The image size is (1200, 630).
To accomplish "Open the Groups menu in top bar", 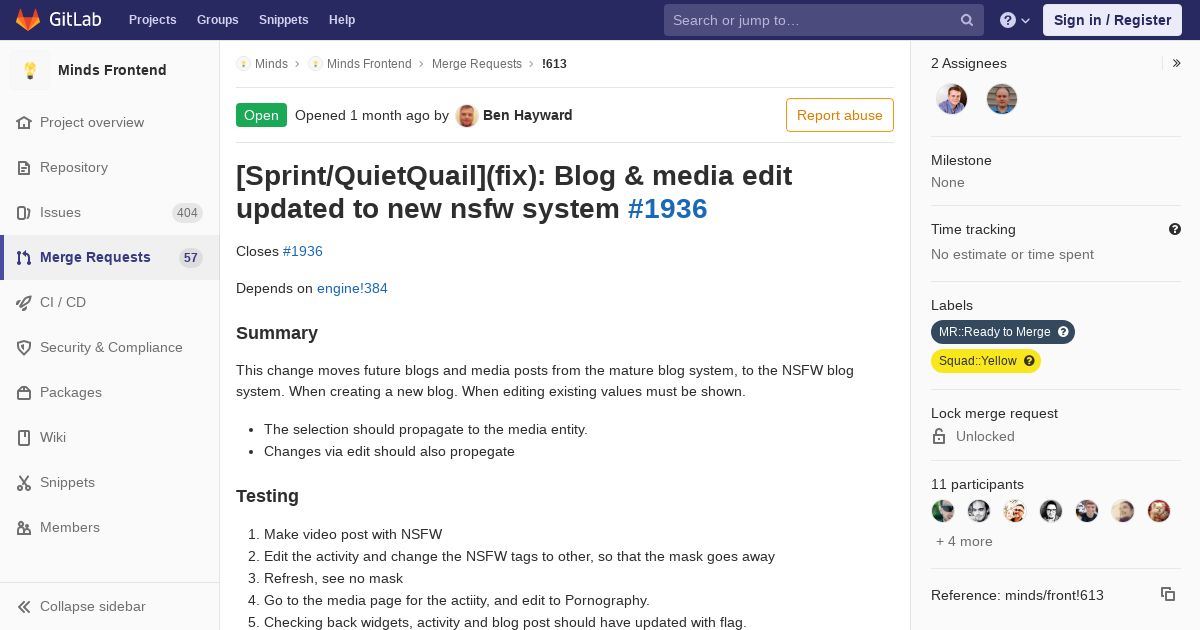I will pyautogui.click(x=217, y=20).
